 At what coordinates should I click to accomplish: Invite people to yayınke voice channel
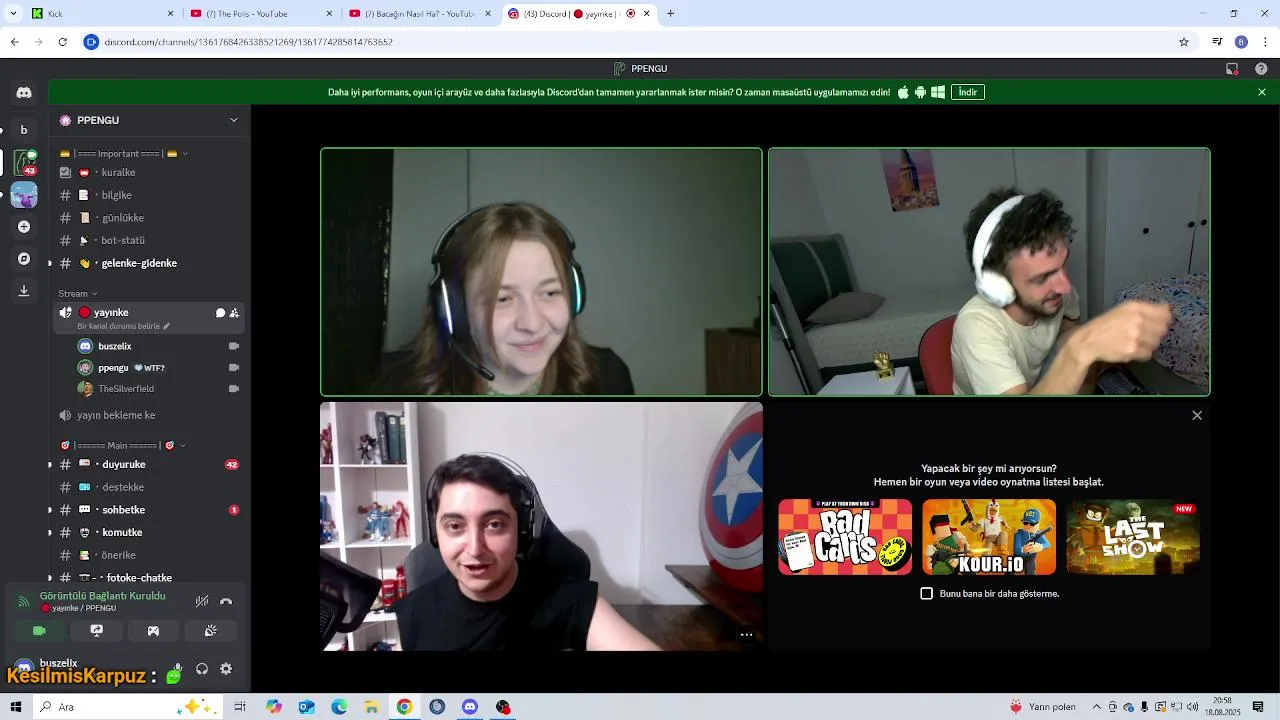pos(234,313)
